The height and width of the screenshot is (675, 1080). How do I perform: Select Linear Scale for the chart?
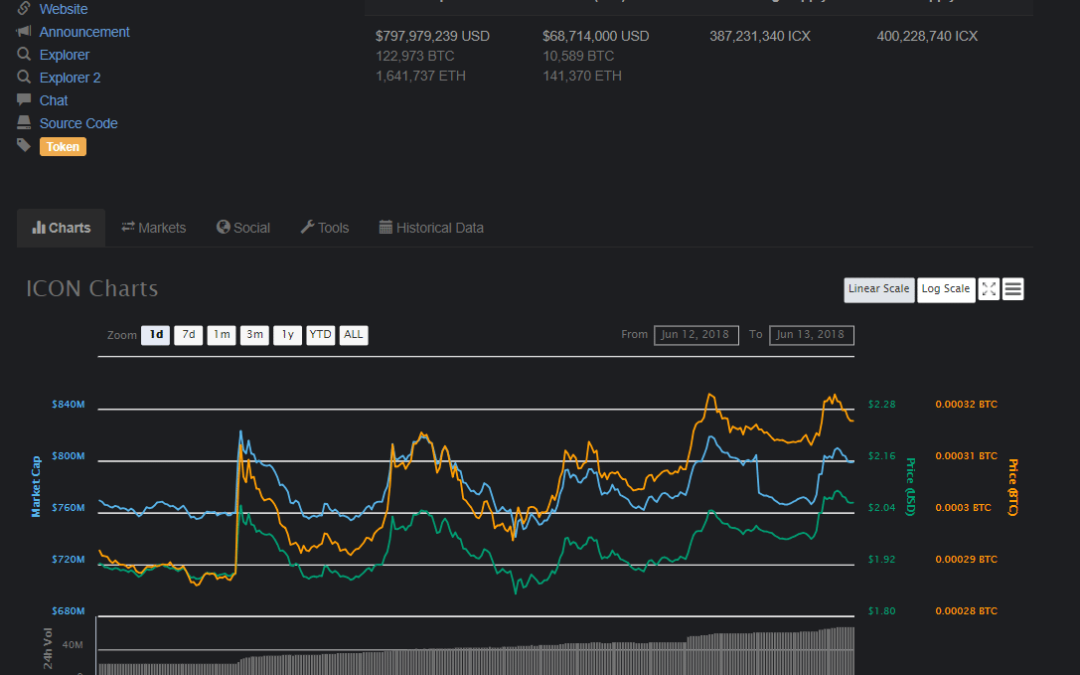[879, 289]
